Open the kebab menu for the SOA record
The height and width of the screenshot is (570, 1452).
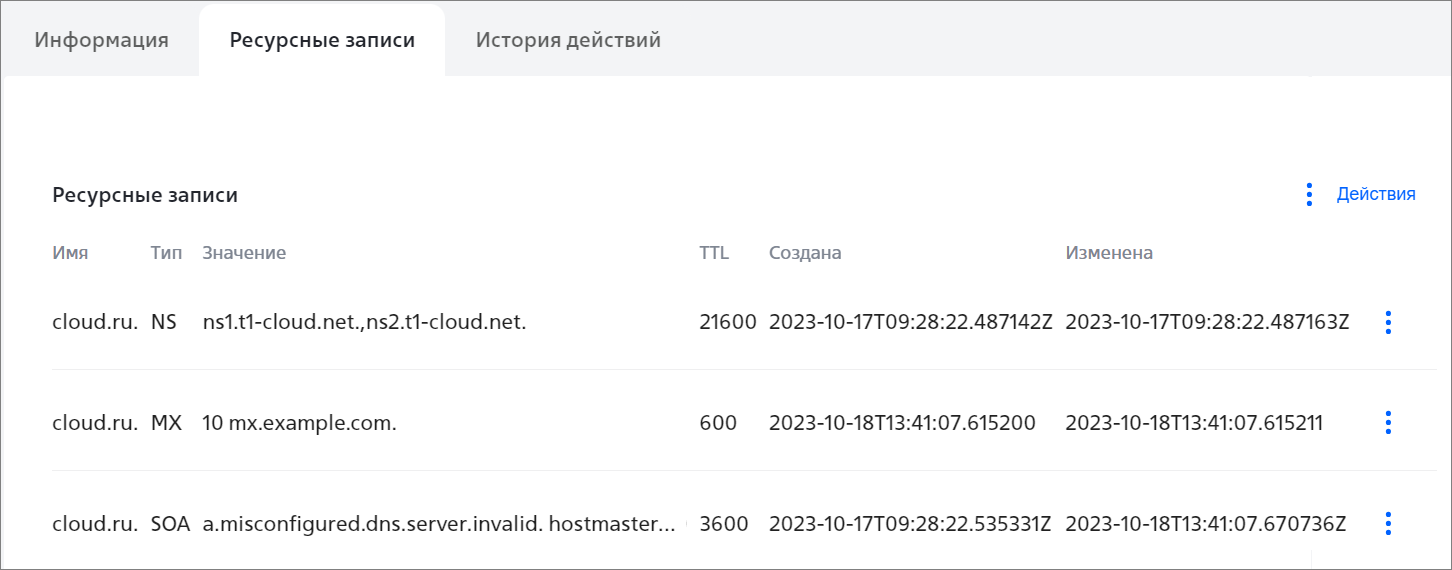[1387, 523]
